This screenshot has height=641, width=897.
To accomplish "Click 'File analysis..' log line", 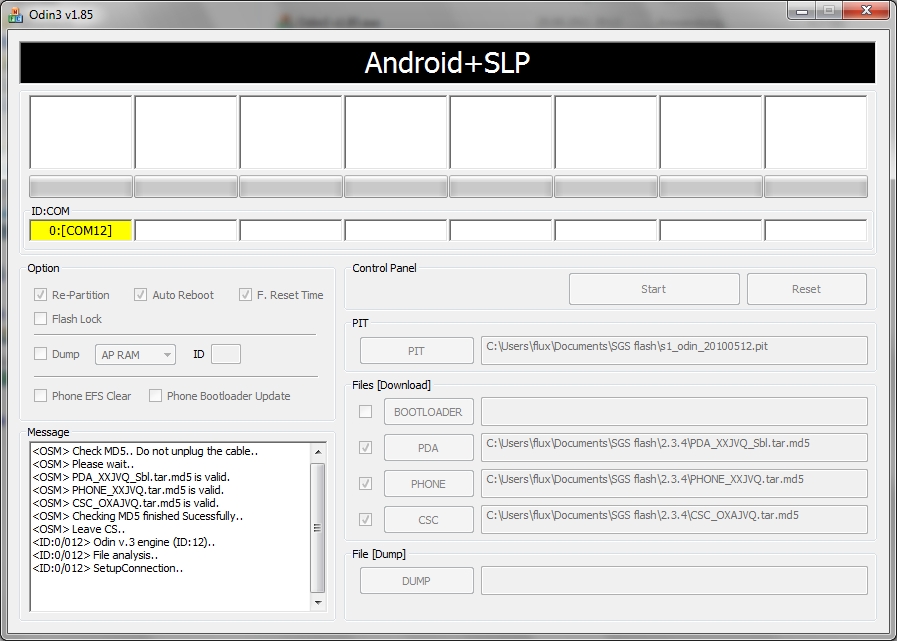I will [96, 555].
